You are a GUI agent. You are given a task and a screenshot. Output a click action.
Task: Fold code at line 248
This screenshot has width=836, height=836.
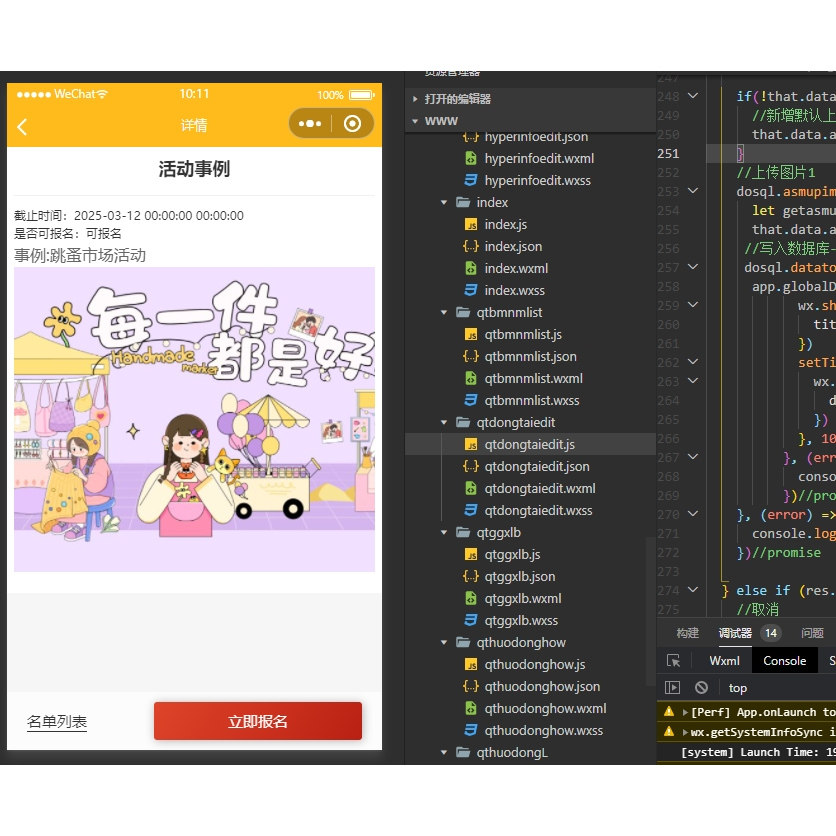tap(693, 96)
